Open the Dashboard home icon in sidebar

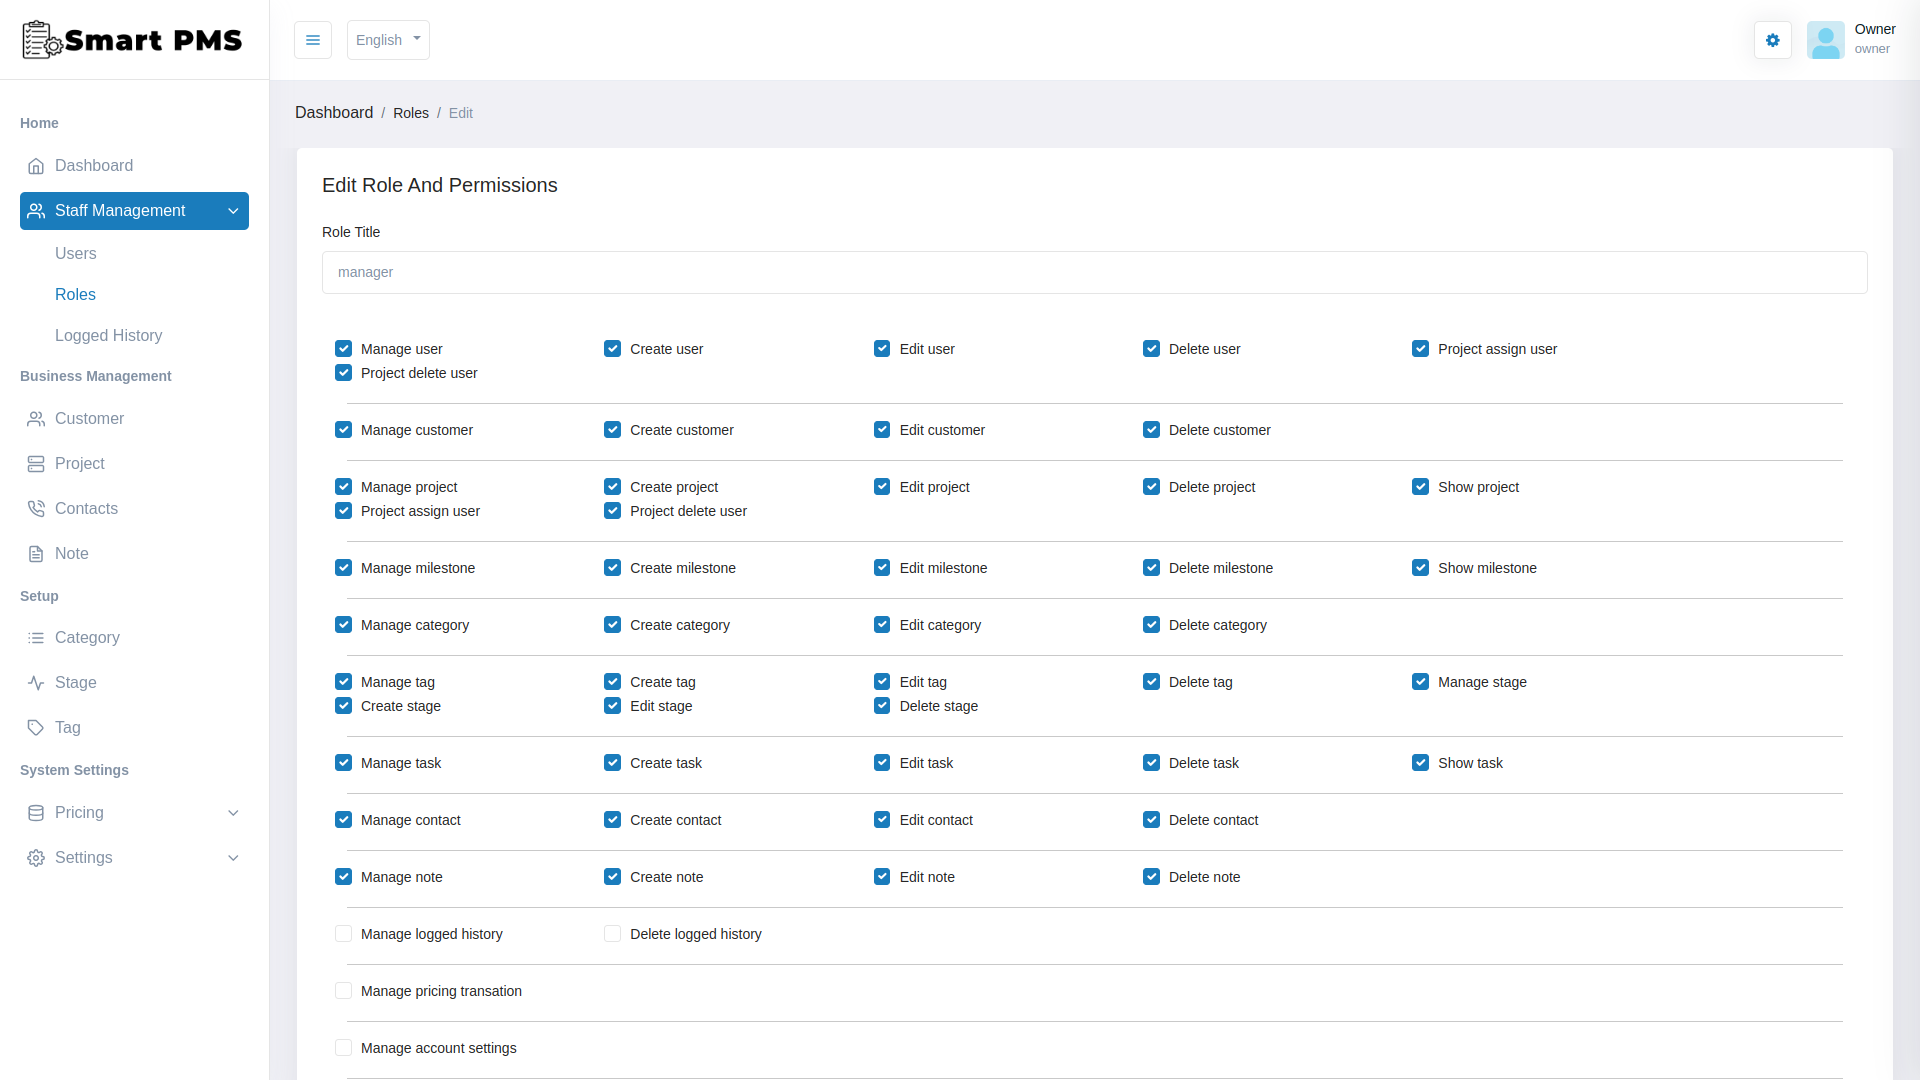37,166
